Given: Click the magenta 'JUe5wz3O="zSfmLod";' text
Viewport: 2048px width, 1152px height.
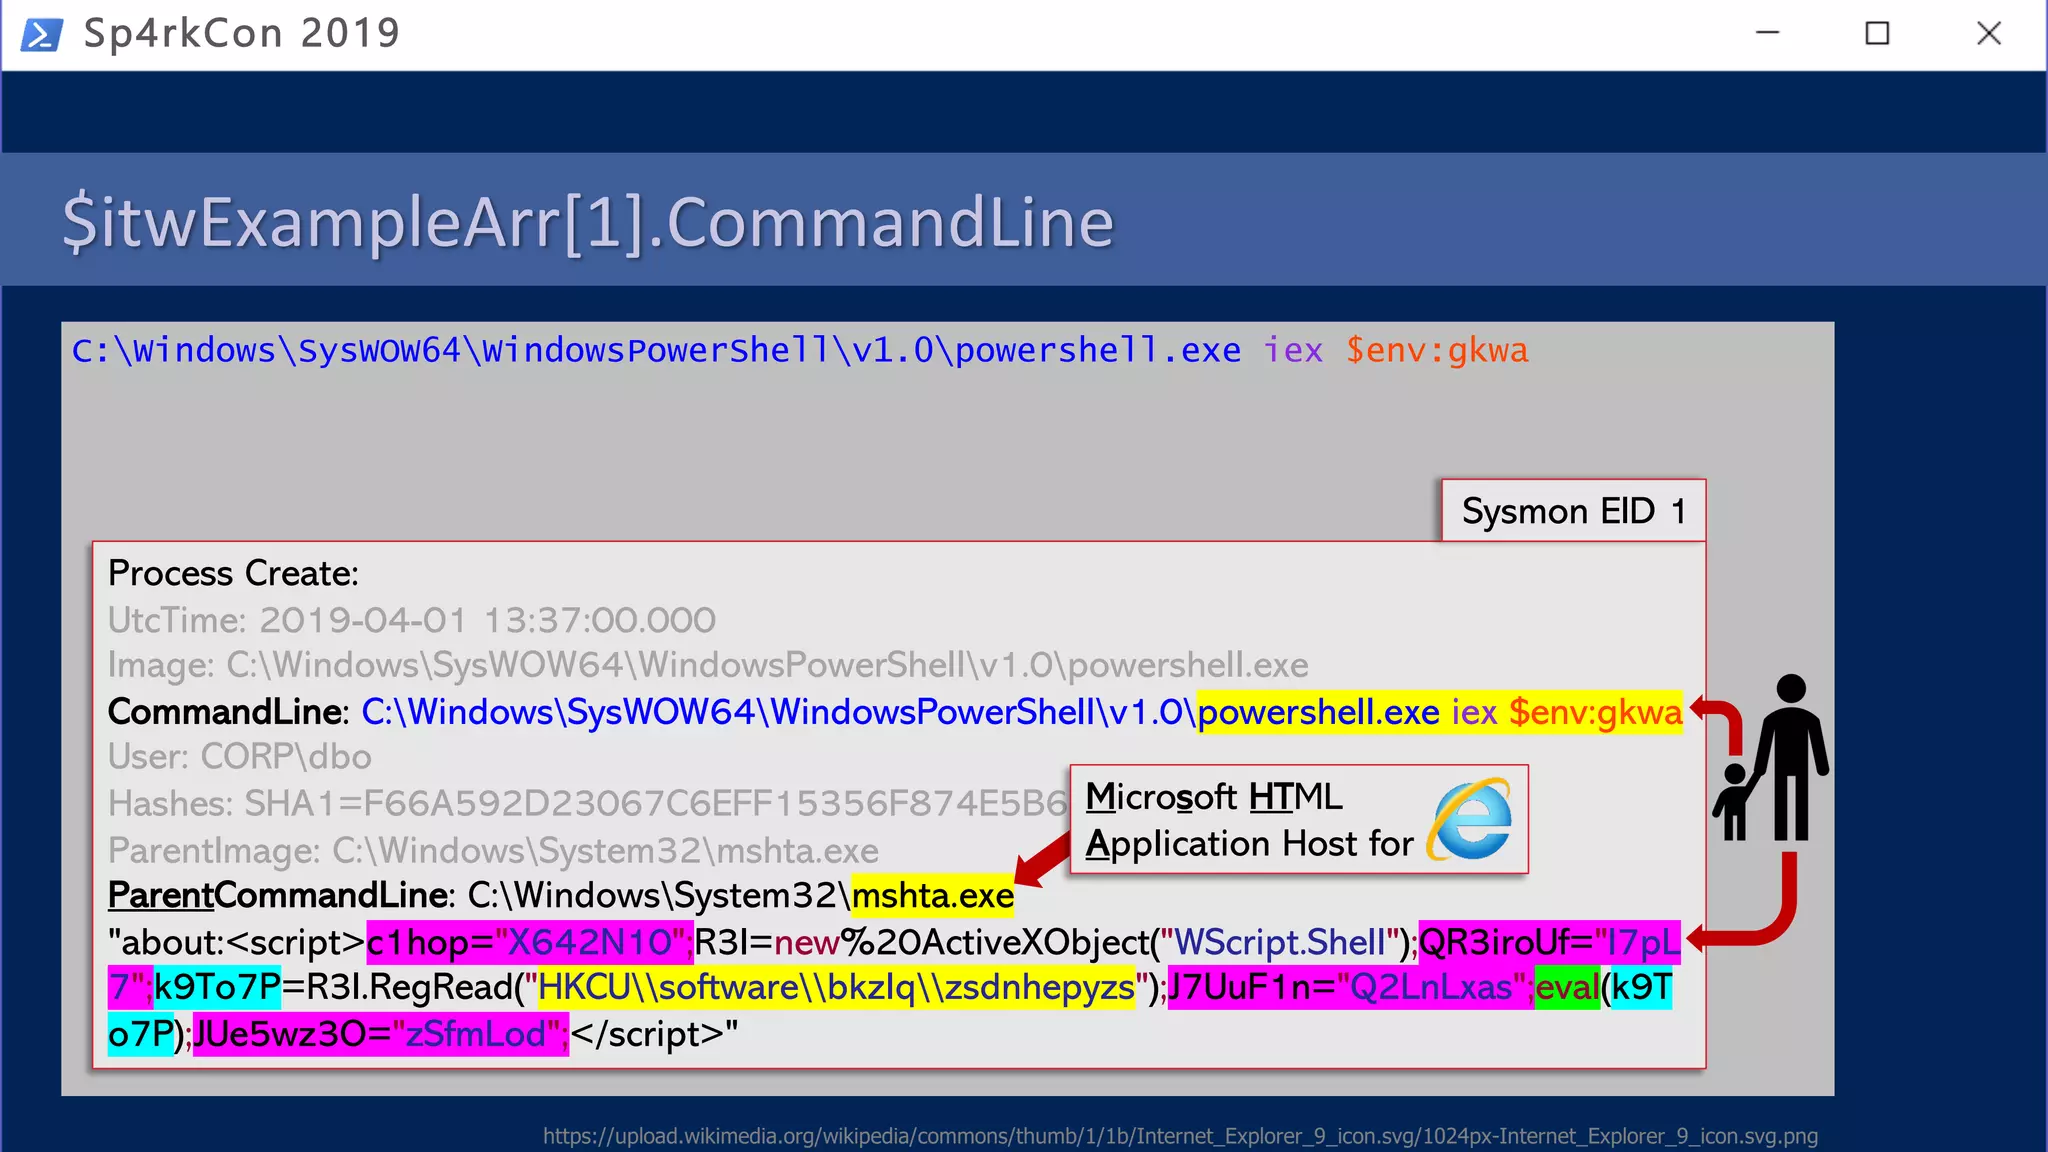Looking at the screenshot, I should pos(380,1034).
